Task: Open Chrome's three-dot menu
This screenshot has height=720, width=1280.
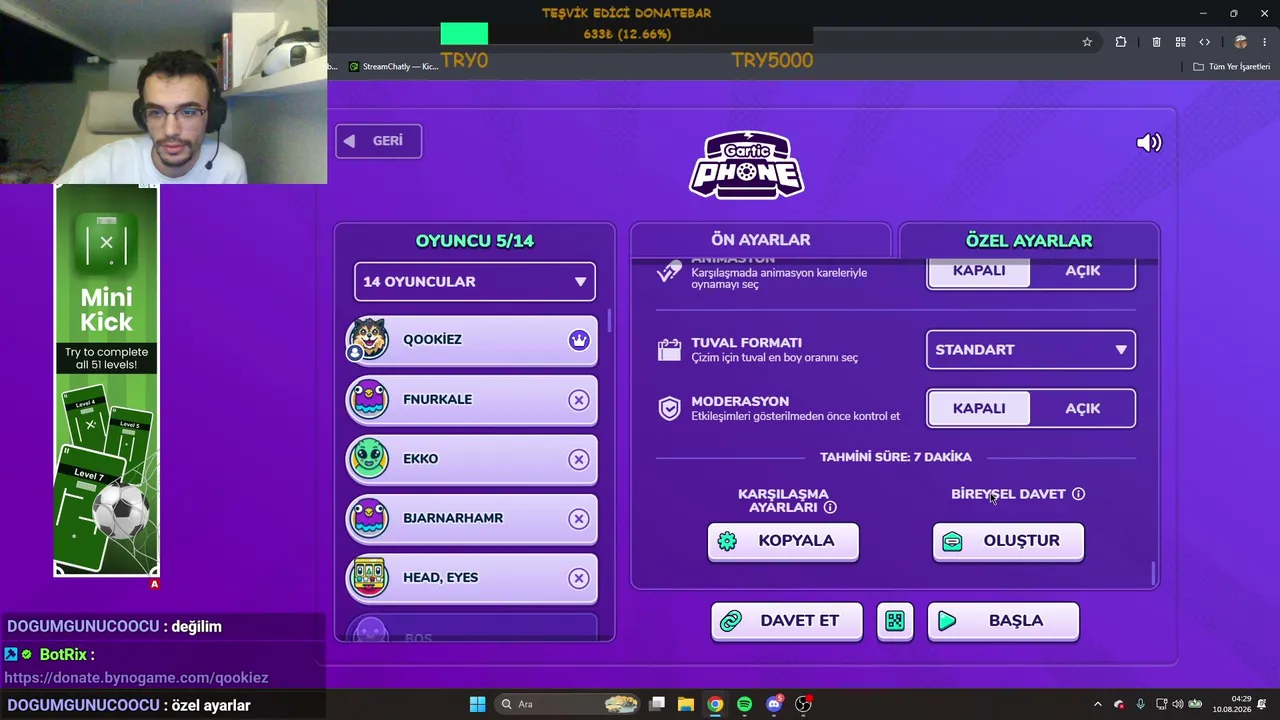Action: pos(1264,42)
